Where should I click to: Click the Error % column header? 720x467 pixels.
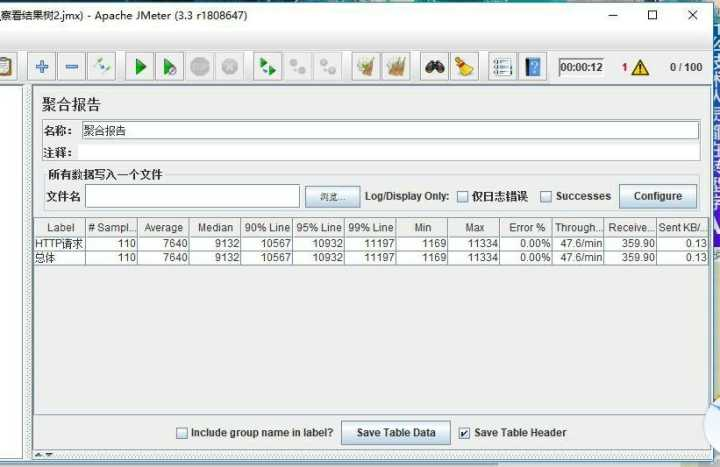[x=526, y=227]
